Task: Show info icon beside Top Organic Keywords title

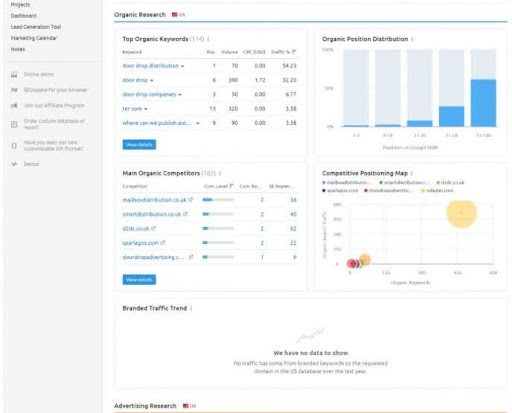Action: pos(208,39)
